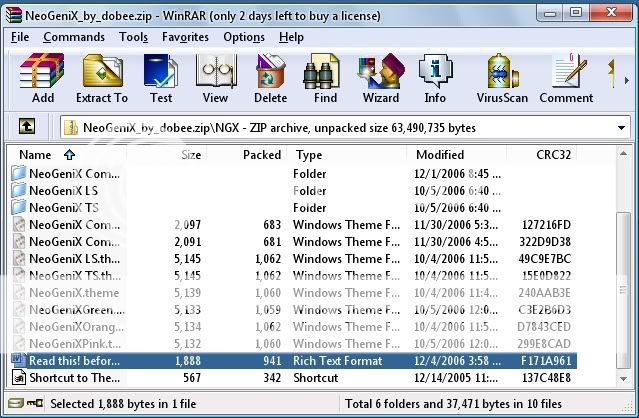Select the NeoGeniX LS folder
This screenshot has height=418, width=639.
(x=63, y=190)
